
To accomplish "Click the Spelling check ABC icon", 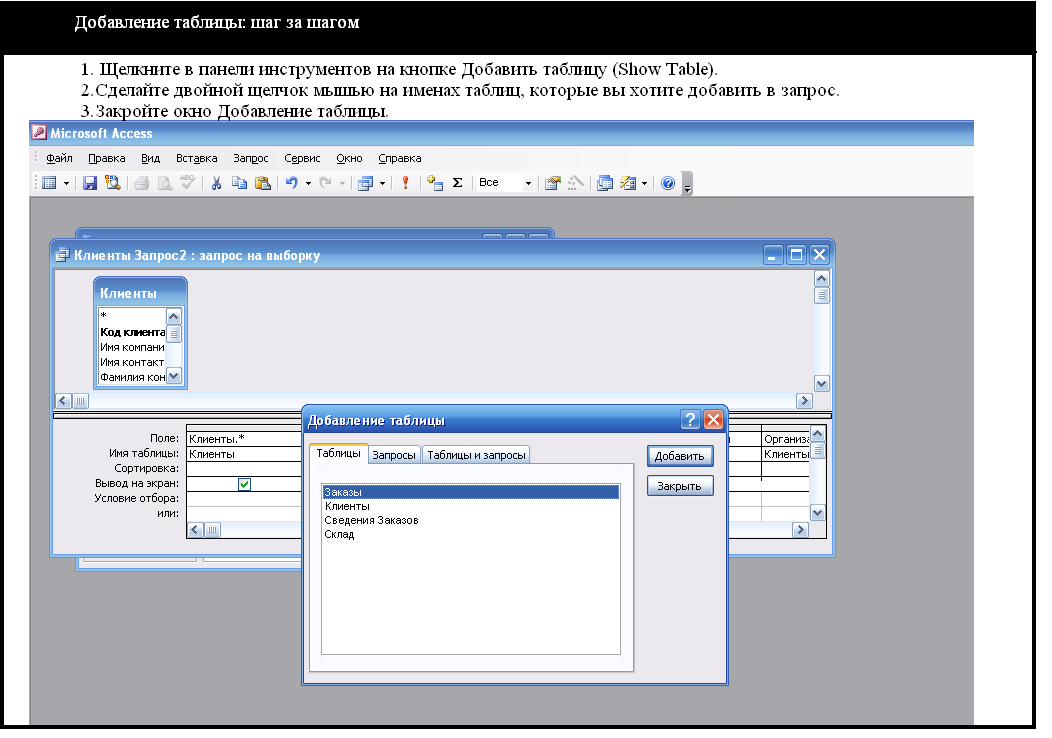I will (x=187, y=182).
